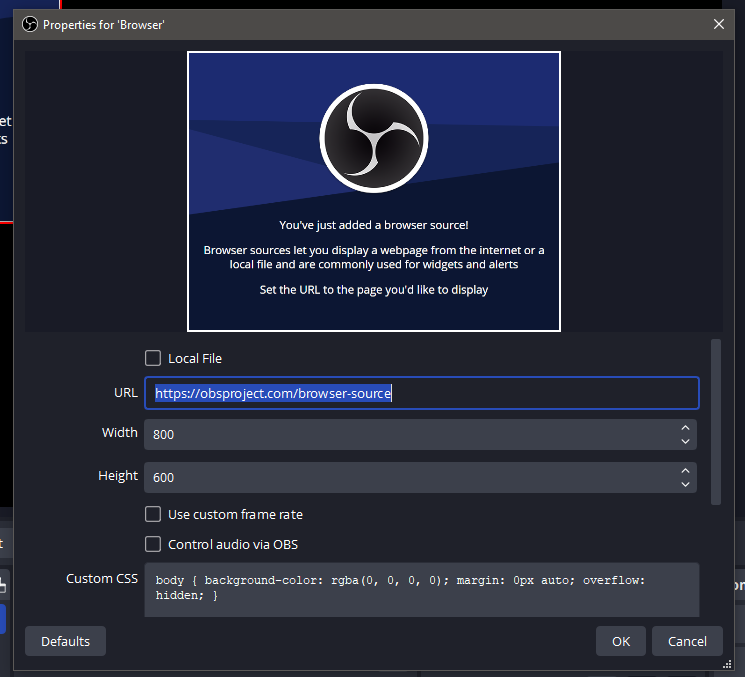Click the Custom CSS label
Screen dimensions: 745x677
102,578
